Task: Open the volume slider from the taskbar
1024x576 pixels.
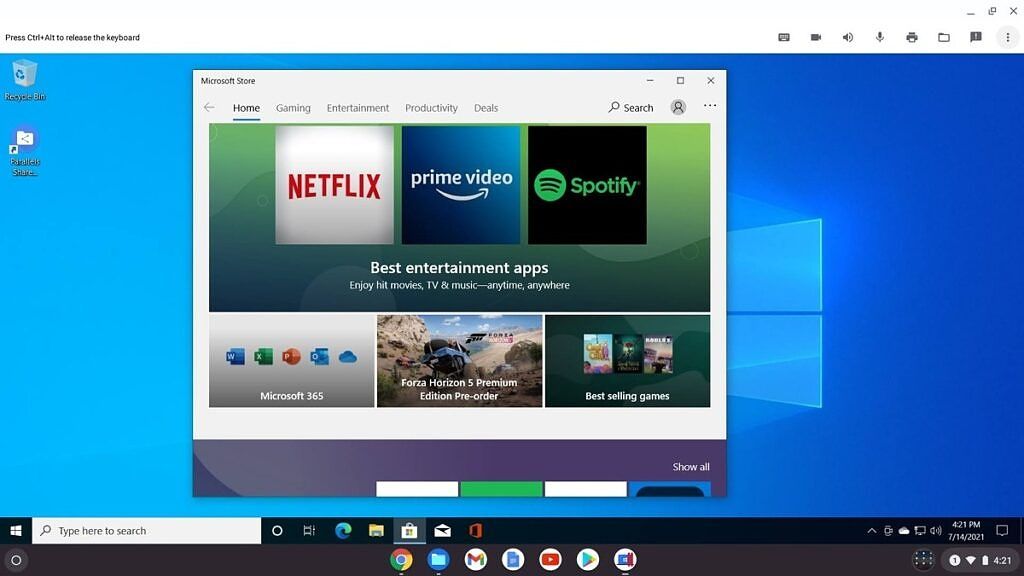Action: click(x=935, y=530)
